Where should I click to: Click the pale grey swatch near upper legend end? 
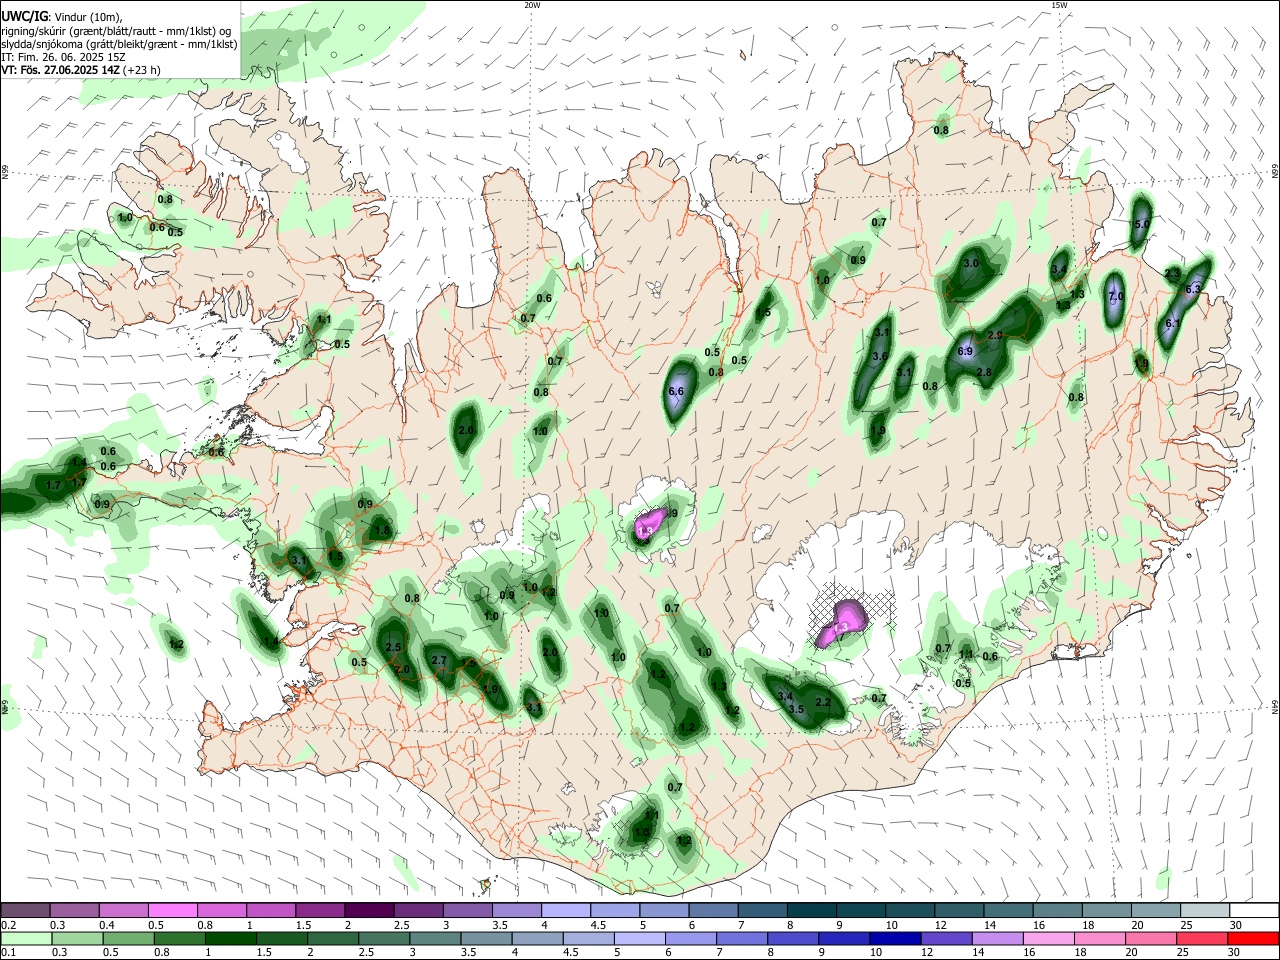pyautogui.click(x=1203, y=910)
